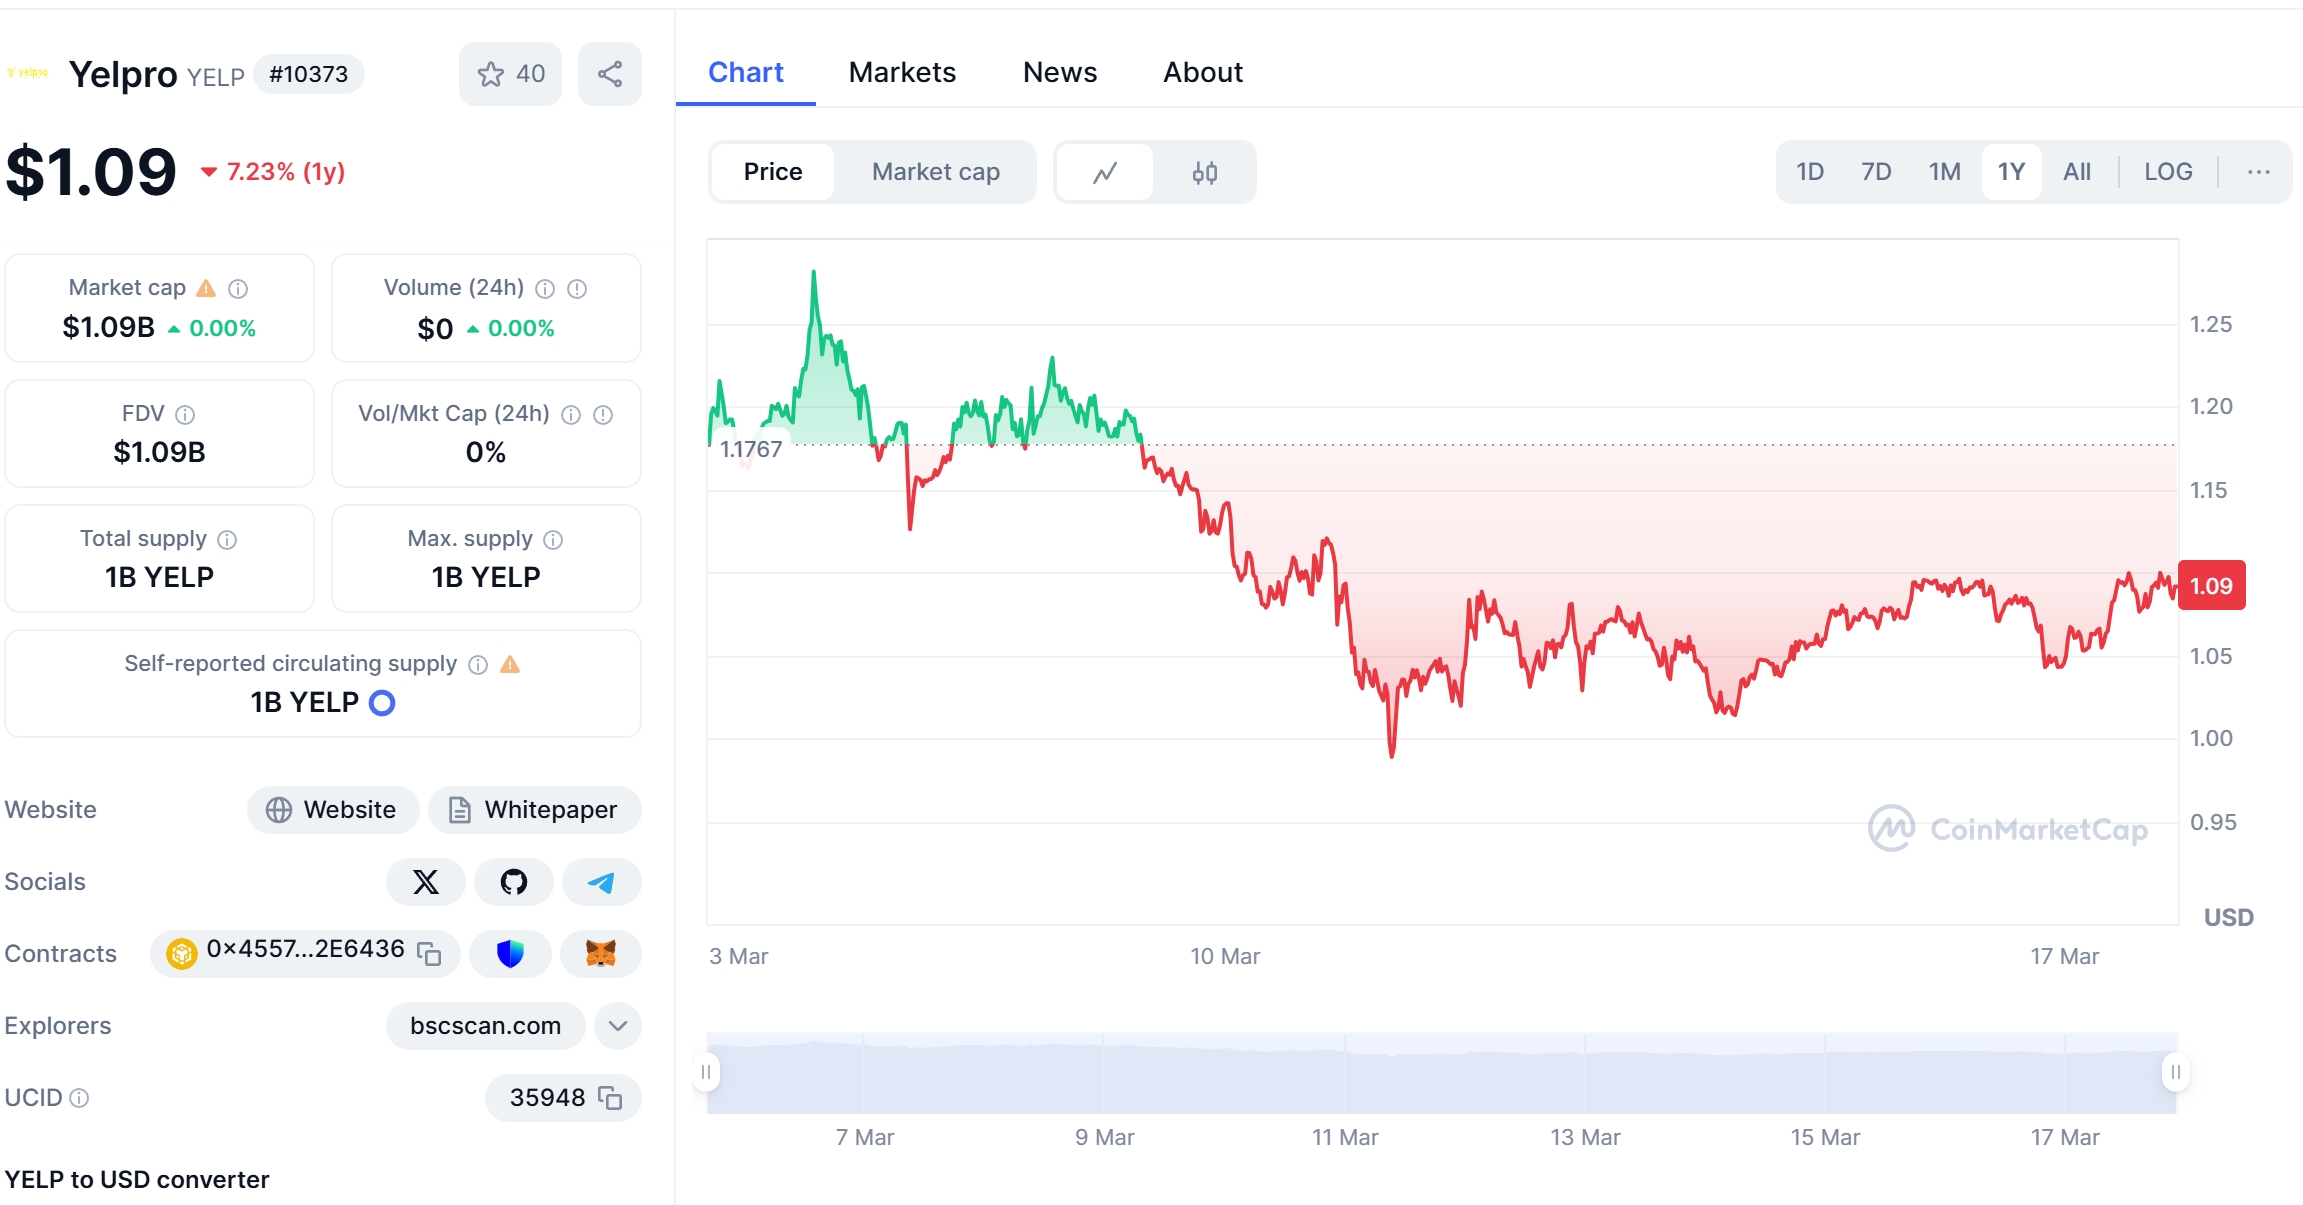Click the #10373 rank badge
Viewport: 2303px width, 1205px height.
click(x=309, y=75)
